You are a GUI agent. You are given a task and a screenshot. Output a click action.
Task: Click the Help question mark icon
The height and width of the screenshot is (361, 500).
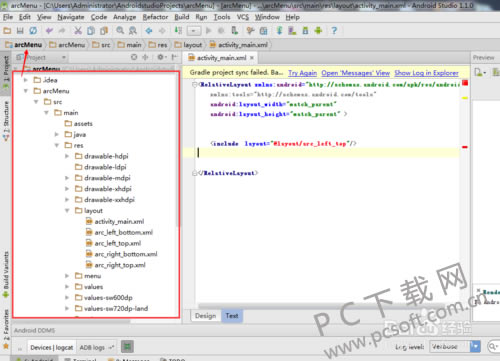tap(334, 31)
